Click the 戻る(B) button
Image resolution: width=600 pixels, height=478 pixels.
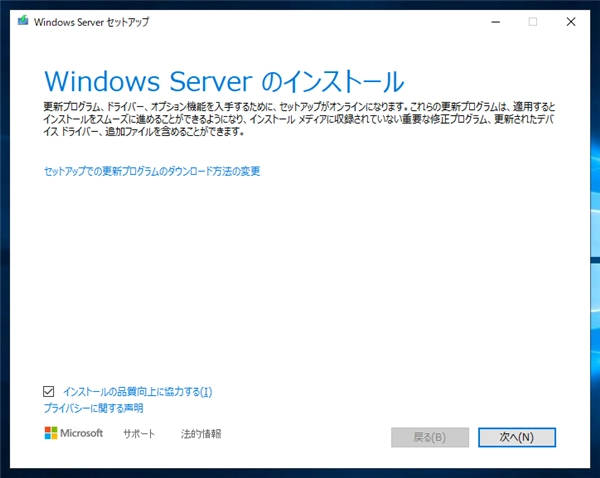point(430,437)
